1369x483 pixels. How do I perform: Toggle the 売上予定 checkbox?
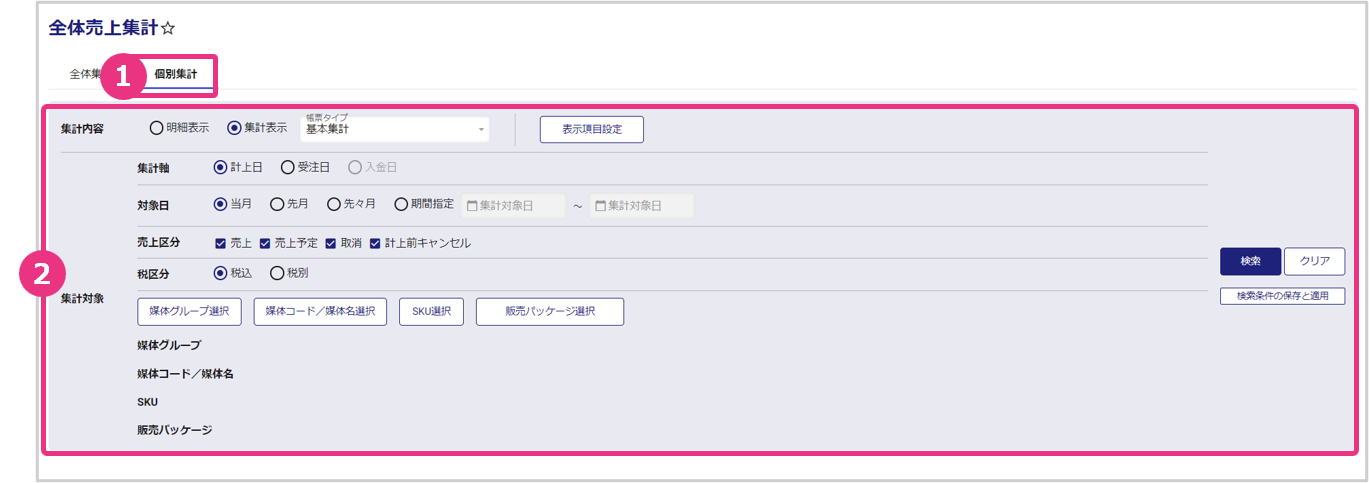pos(265,243)
